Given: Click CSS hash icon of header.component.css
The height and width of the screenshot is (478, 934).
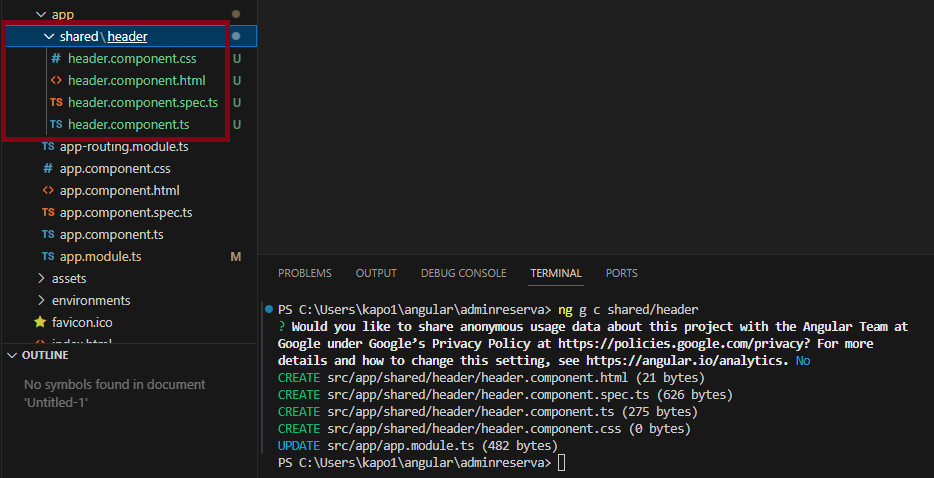Looking at the screenshot, I should click(x=56, y=58).
